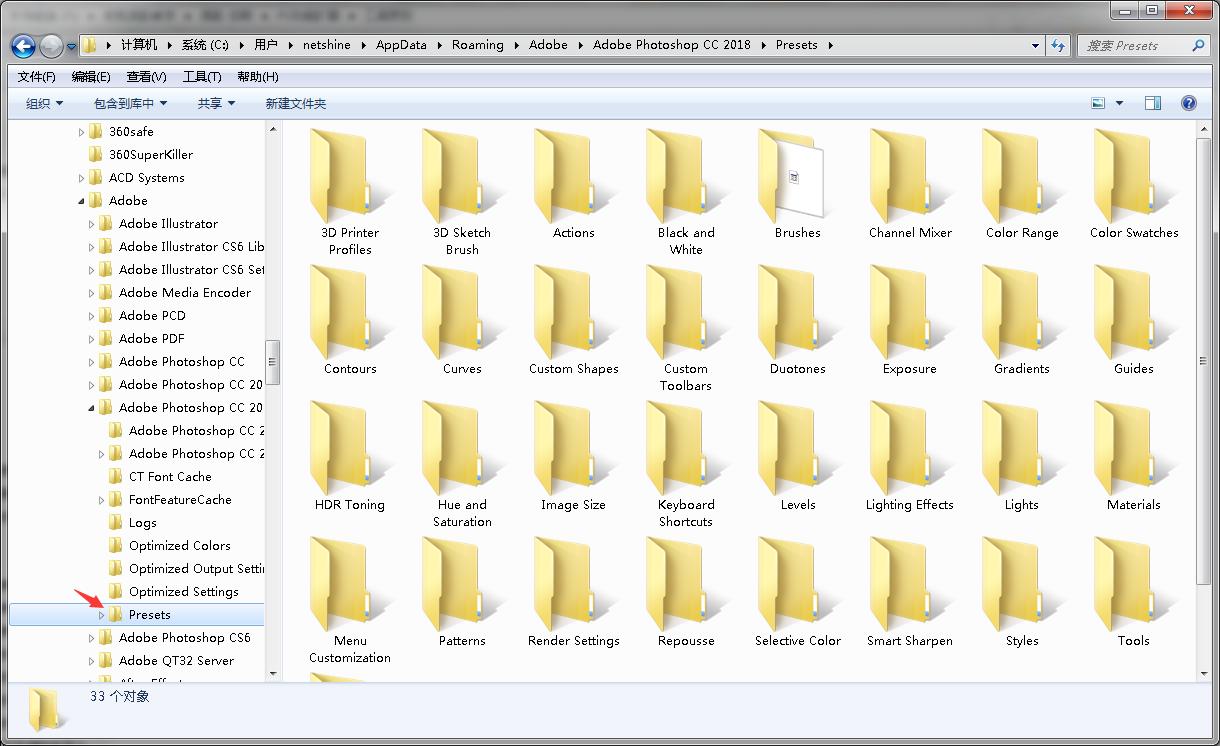Click the search Presets input field

tap(1135, 45)
